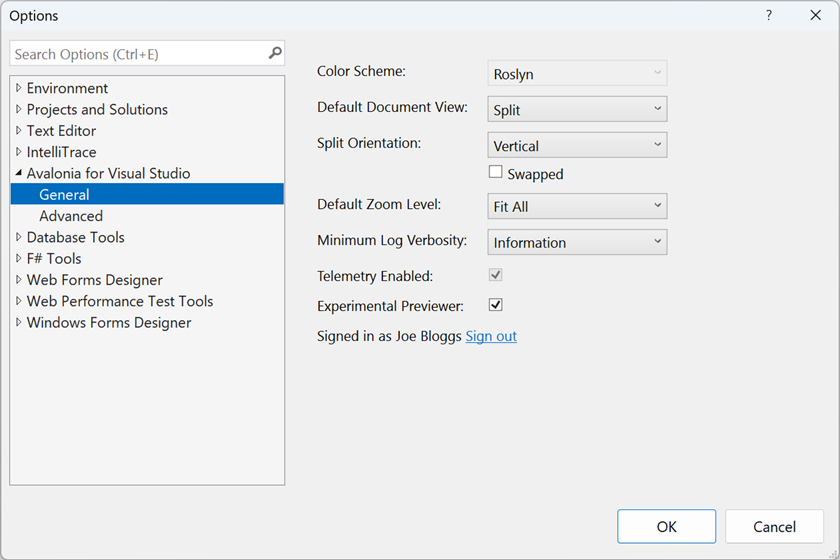Click the Split Orientation label
840x560 pixels.
point(369,143)
